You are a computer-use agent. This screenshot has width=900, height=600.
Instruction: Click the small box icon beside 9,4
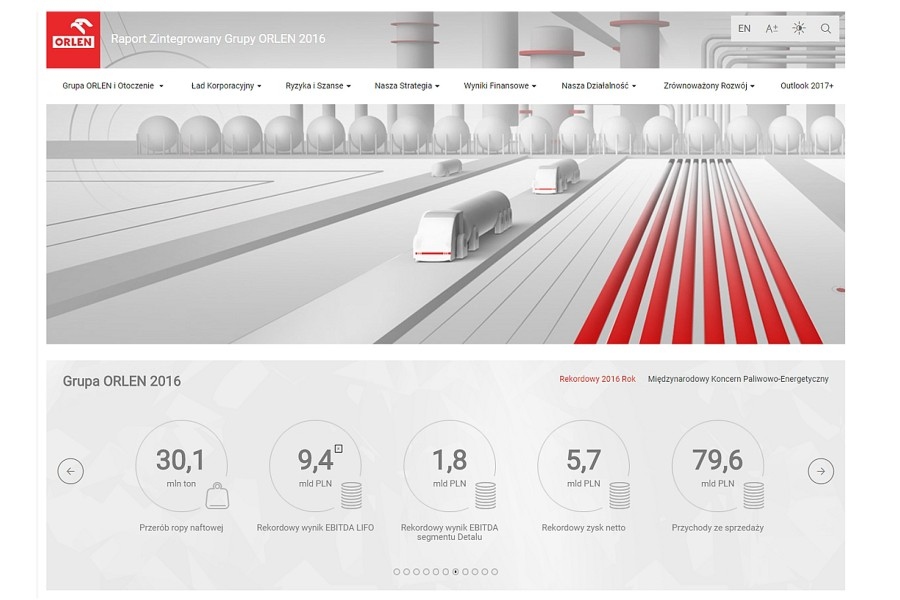tap(338, 448)
